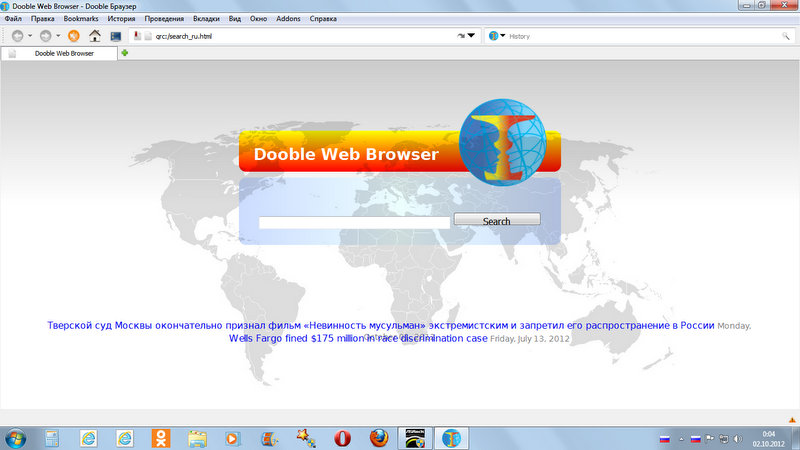
Task: Click the Action Center flag tray icon
Action: (x=710, y=438)
